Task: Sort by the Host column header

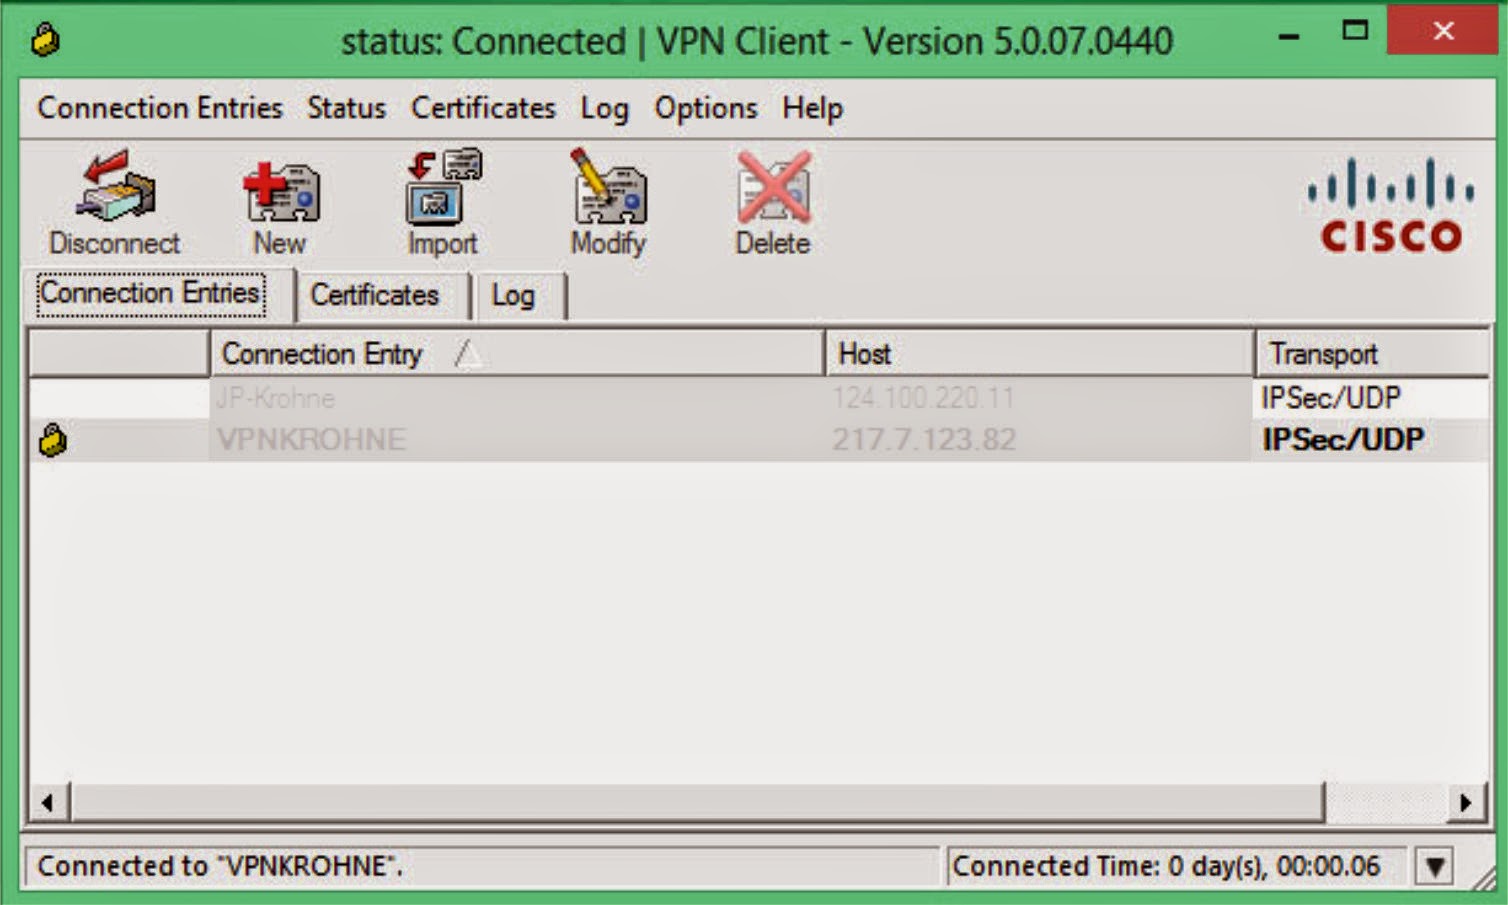Action: (1040, 353)
